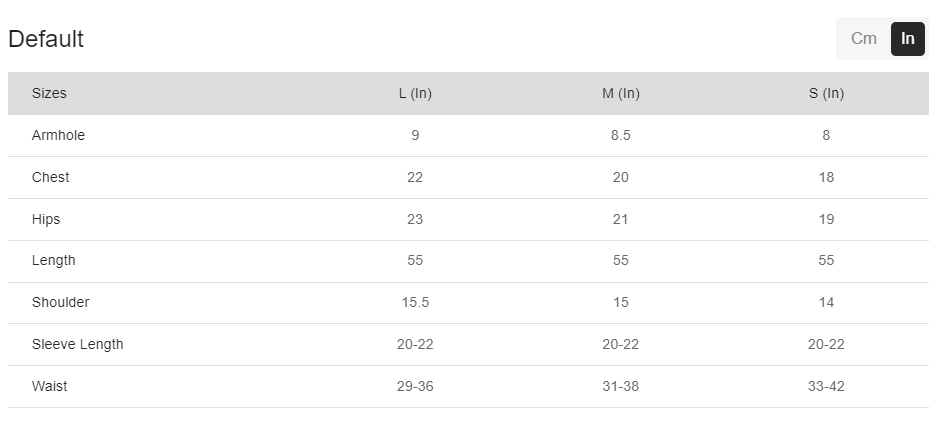Click the Sizes column header
Image resolution: width=943 pixels, height=427 pixels.
click(49, 93)
